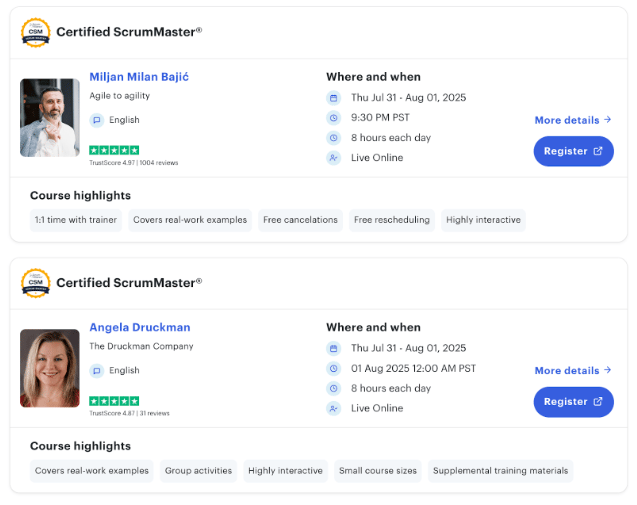Click calendar icon next to Miljan's course date
The width and height of the screenshot is (637, 505).
pyautogui.click(x=334, y=98)
